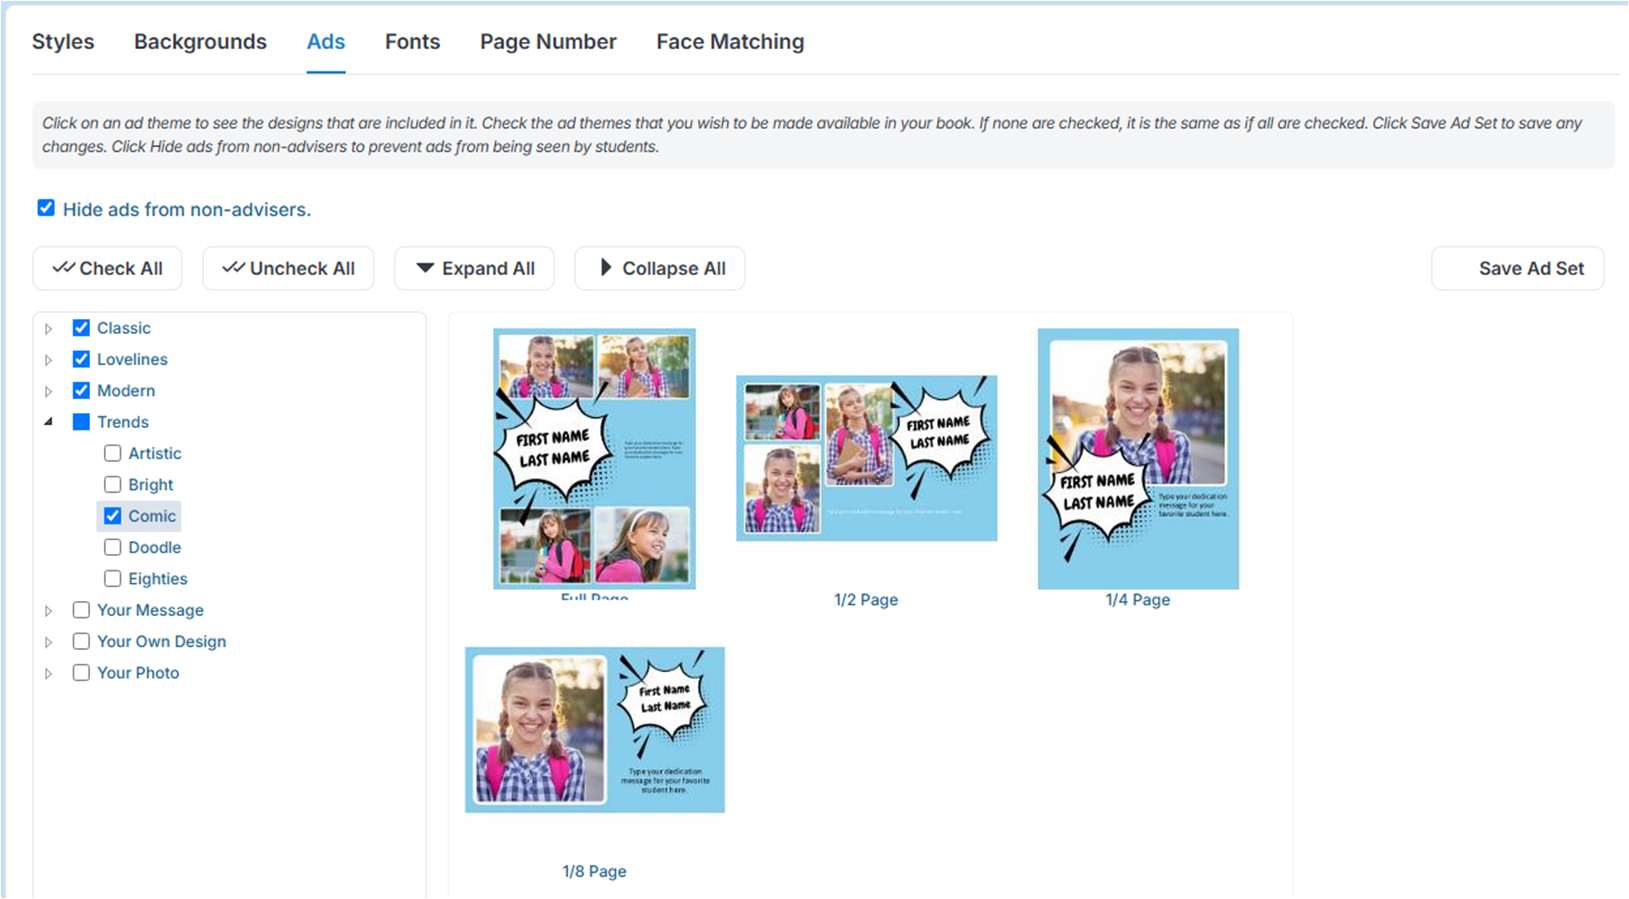Viewport: 1629px width, 899px height.
Task: Uncheck the Comic theme checkbox
Action: pos(113,516)
